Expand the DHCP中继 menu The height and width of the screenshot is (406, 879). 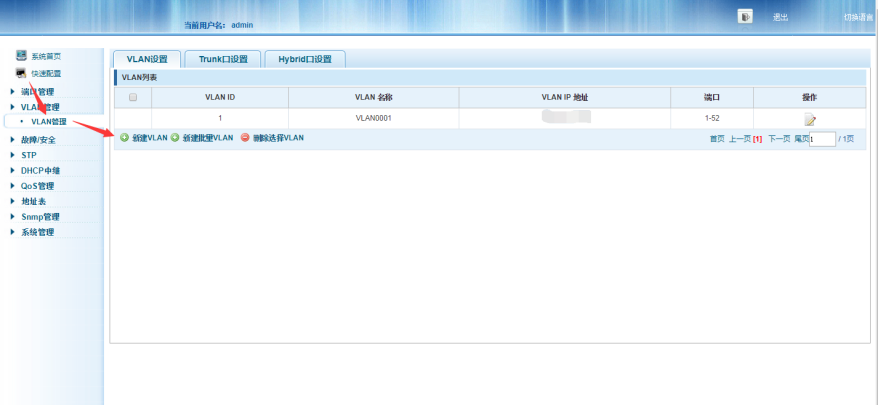pyautogui.click(x=40, y=170)
